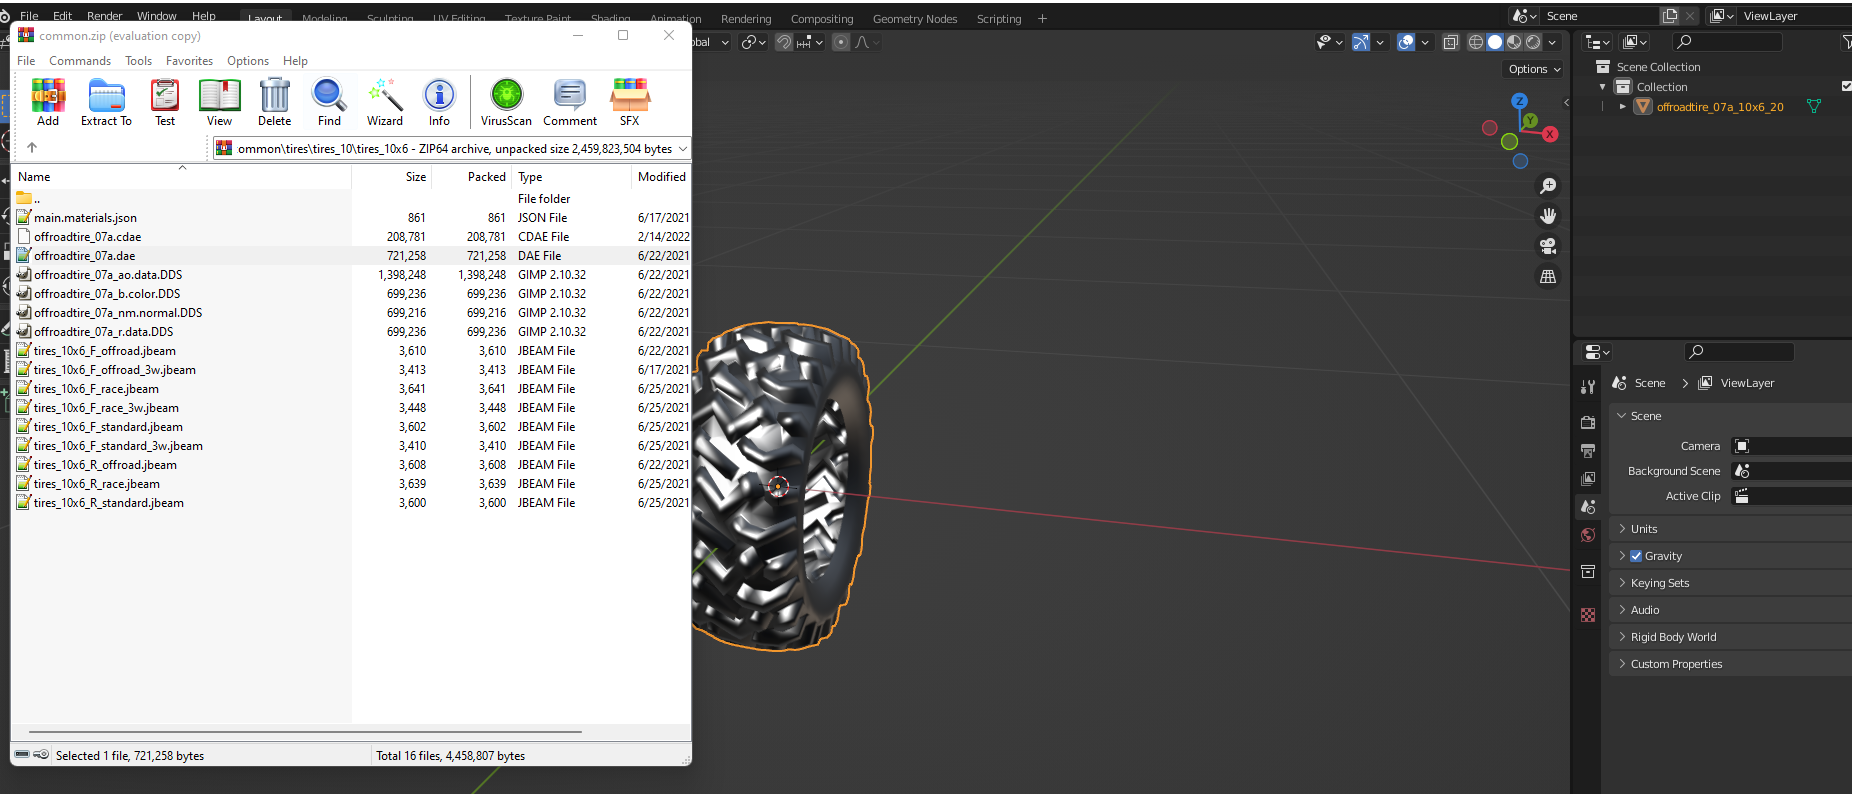Image resolution: width=1852 pixels, height=794 pixels.
Task: Click the Extract To toolbar icon
Action: coord(106,102)
